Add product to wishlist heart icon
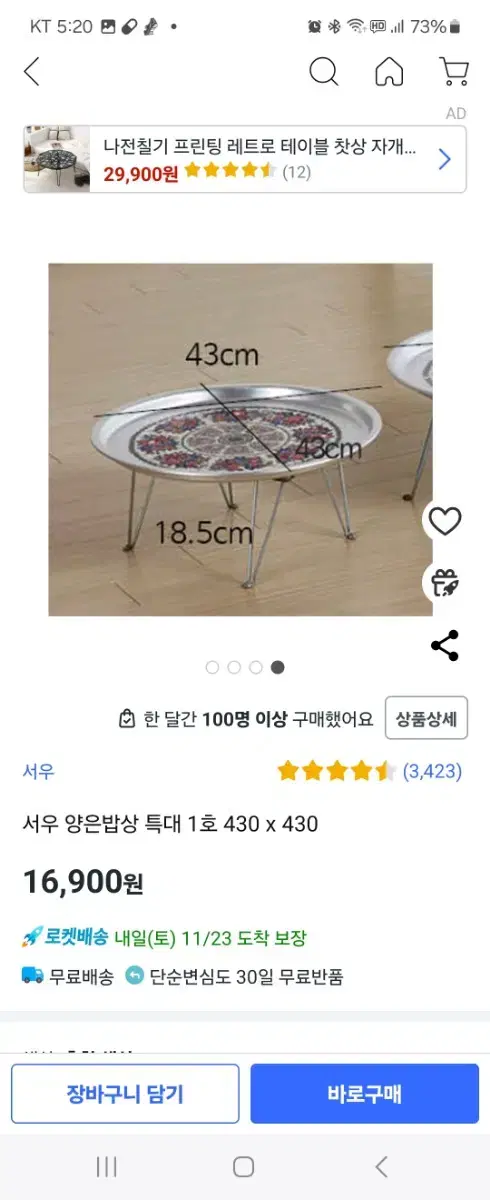Image resolution: width=490 pixels, height=1200 pixels. click(445, 521)
